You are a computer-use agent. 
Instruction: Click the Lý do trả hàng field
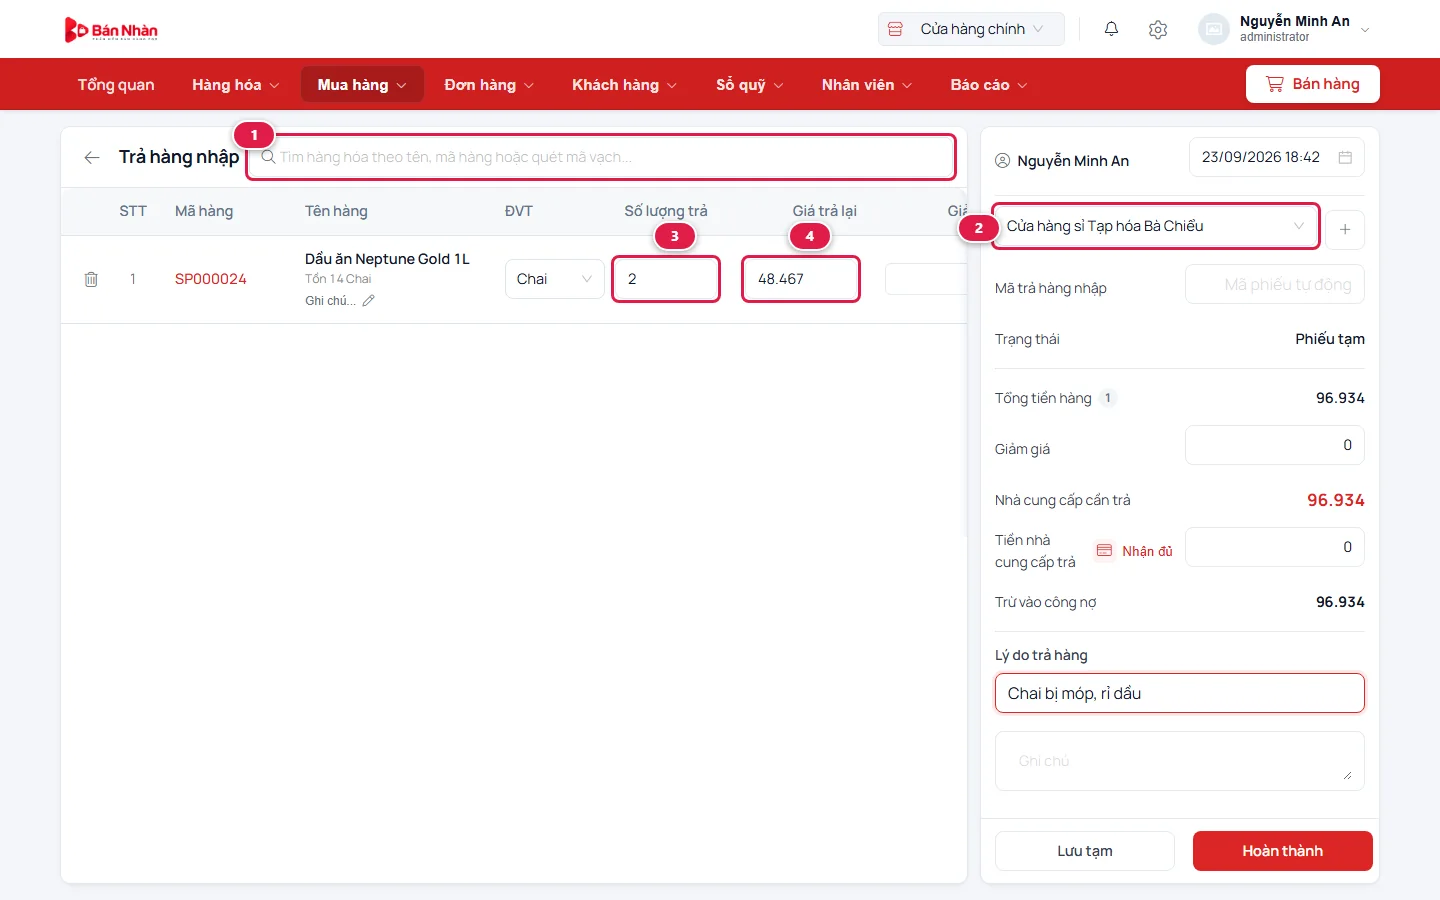(x=1180, y=693)
